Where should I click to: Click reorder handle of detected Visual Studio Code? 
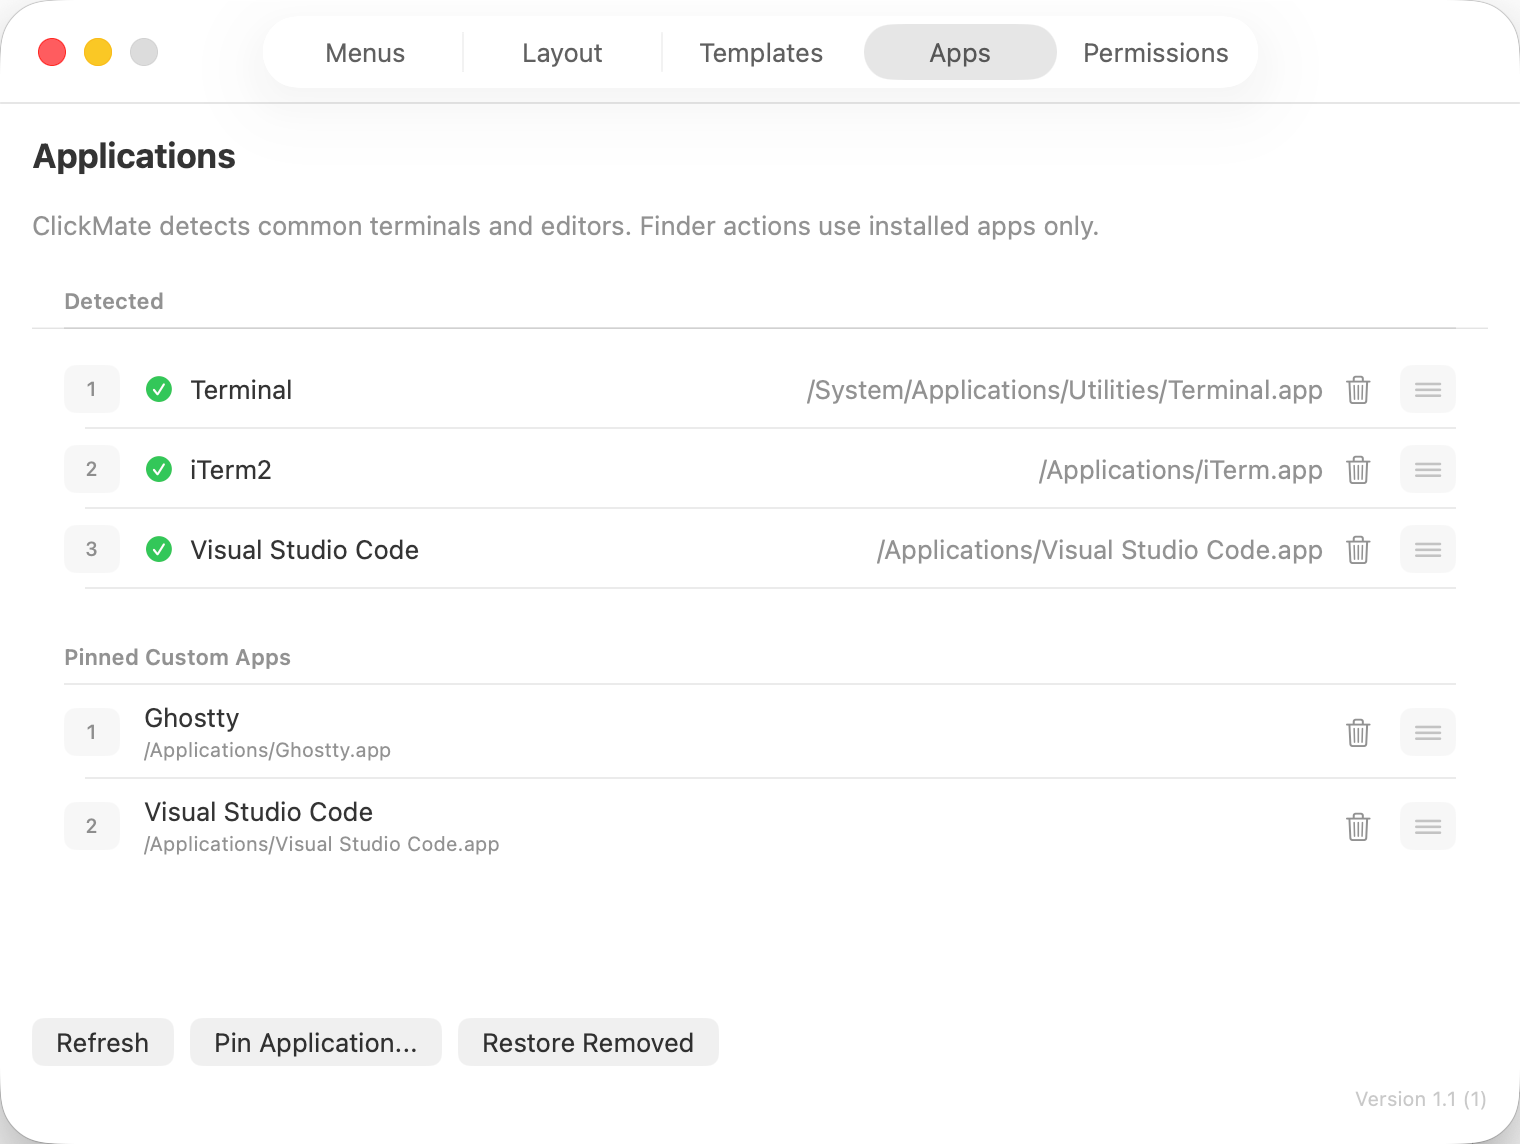pos(1428,549)
